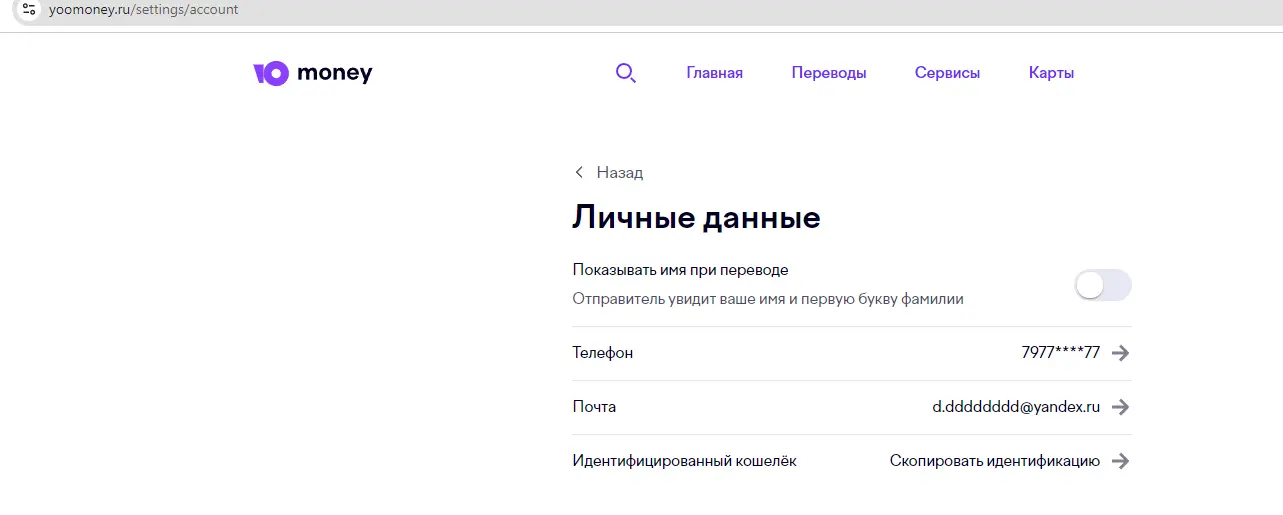
Task: Click Скопировать идентификацию link
Action: (995, 461)
